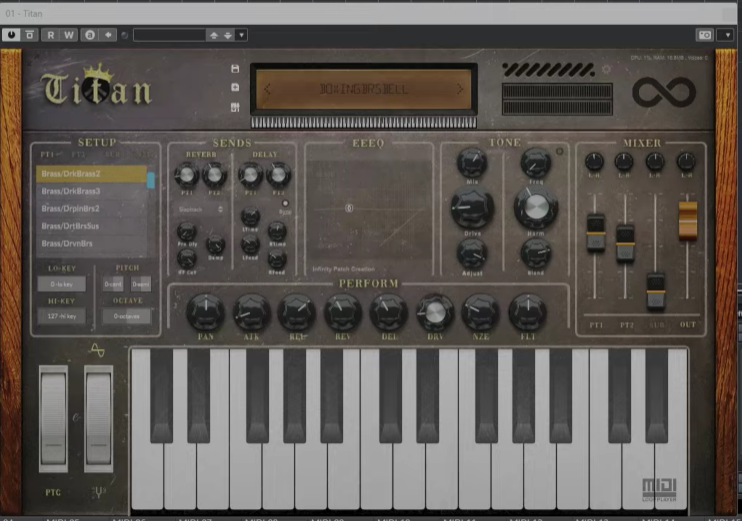Viewport: 742px width, 521px height.
Task: Click the cyan scrollbar thumb of sample list
Action: tap(151, 180)
